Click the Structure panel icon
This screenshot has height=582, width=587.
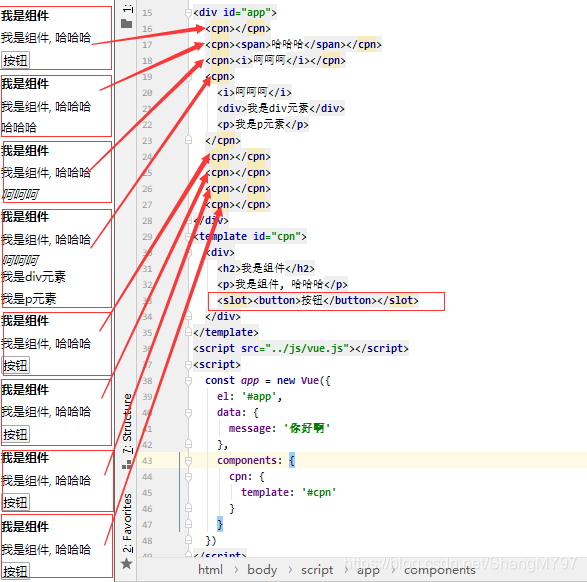(x=127, y=464)
